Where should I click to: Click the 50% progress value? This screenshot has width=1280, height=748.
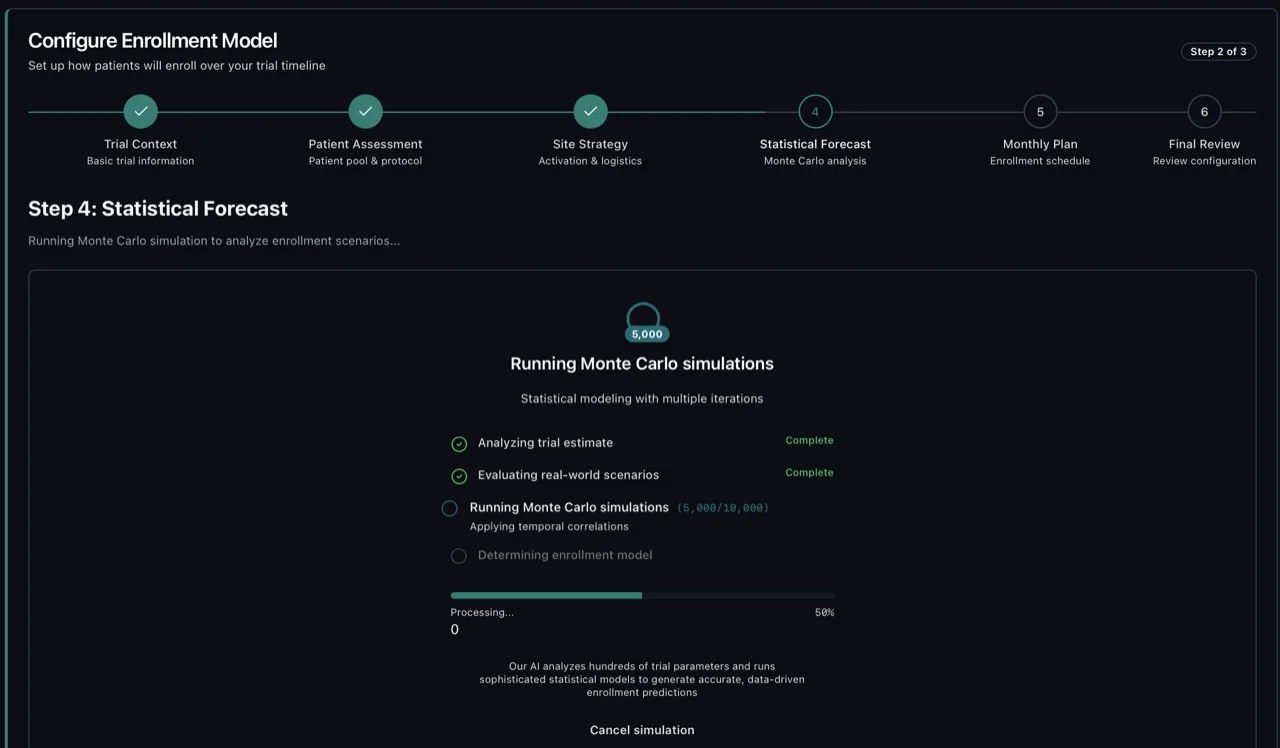pyautogui.click(x=824, y=612)
